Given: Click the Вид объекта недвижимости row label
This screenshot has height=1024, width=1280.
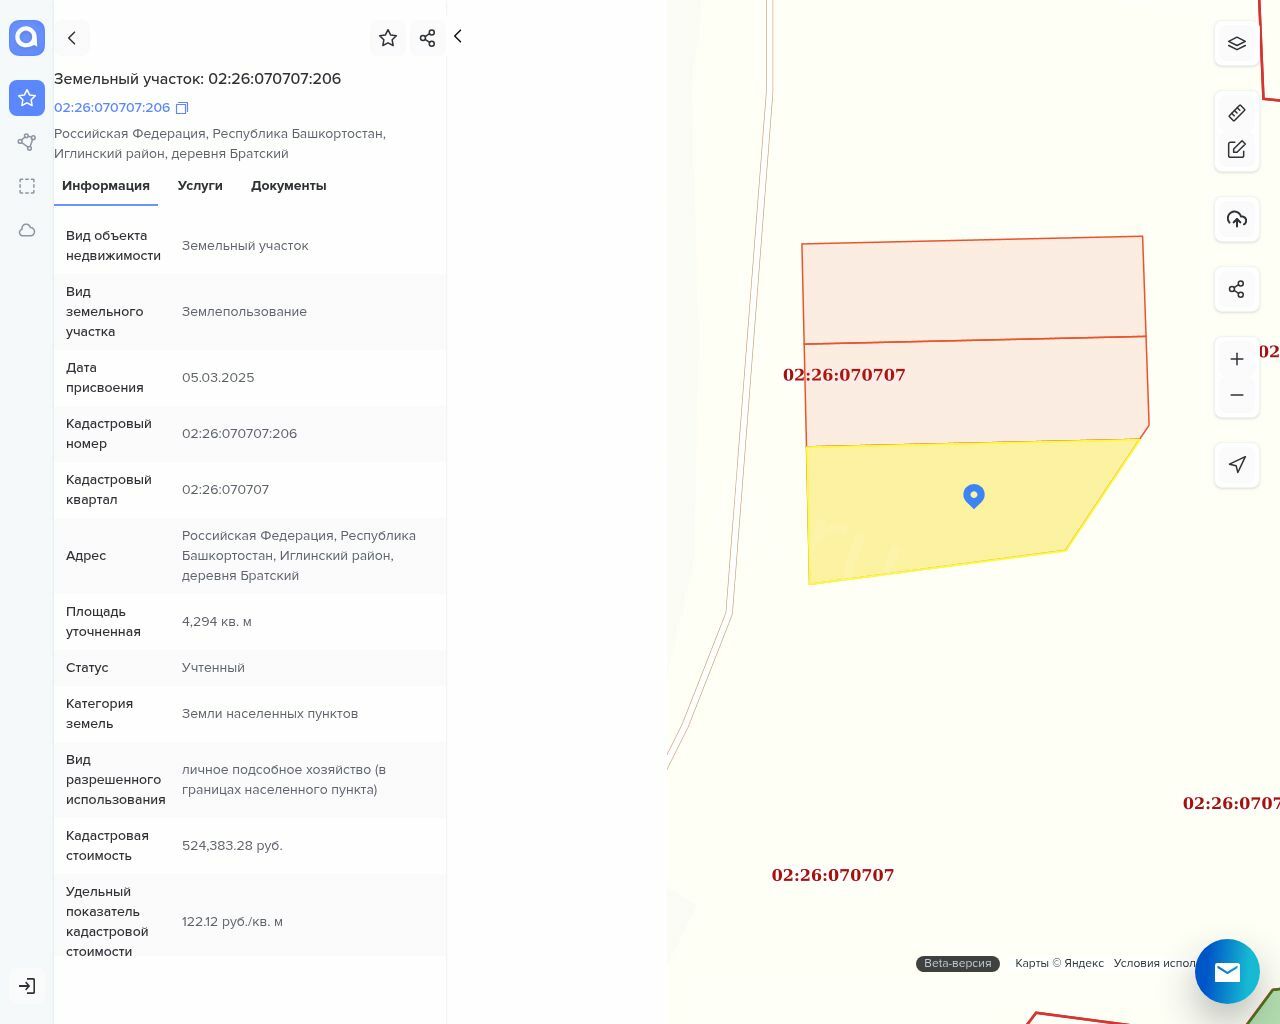Looking at the screenshot, I should coord(113,246).
